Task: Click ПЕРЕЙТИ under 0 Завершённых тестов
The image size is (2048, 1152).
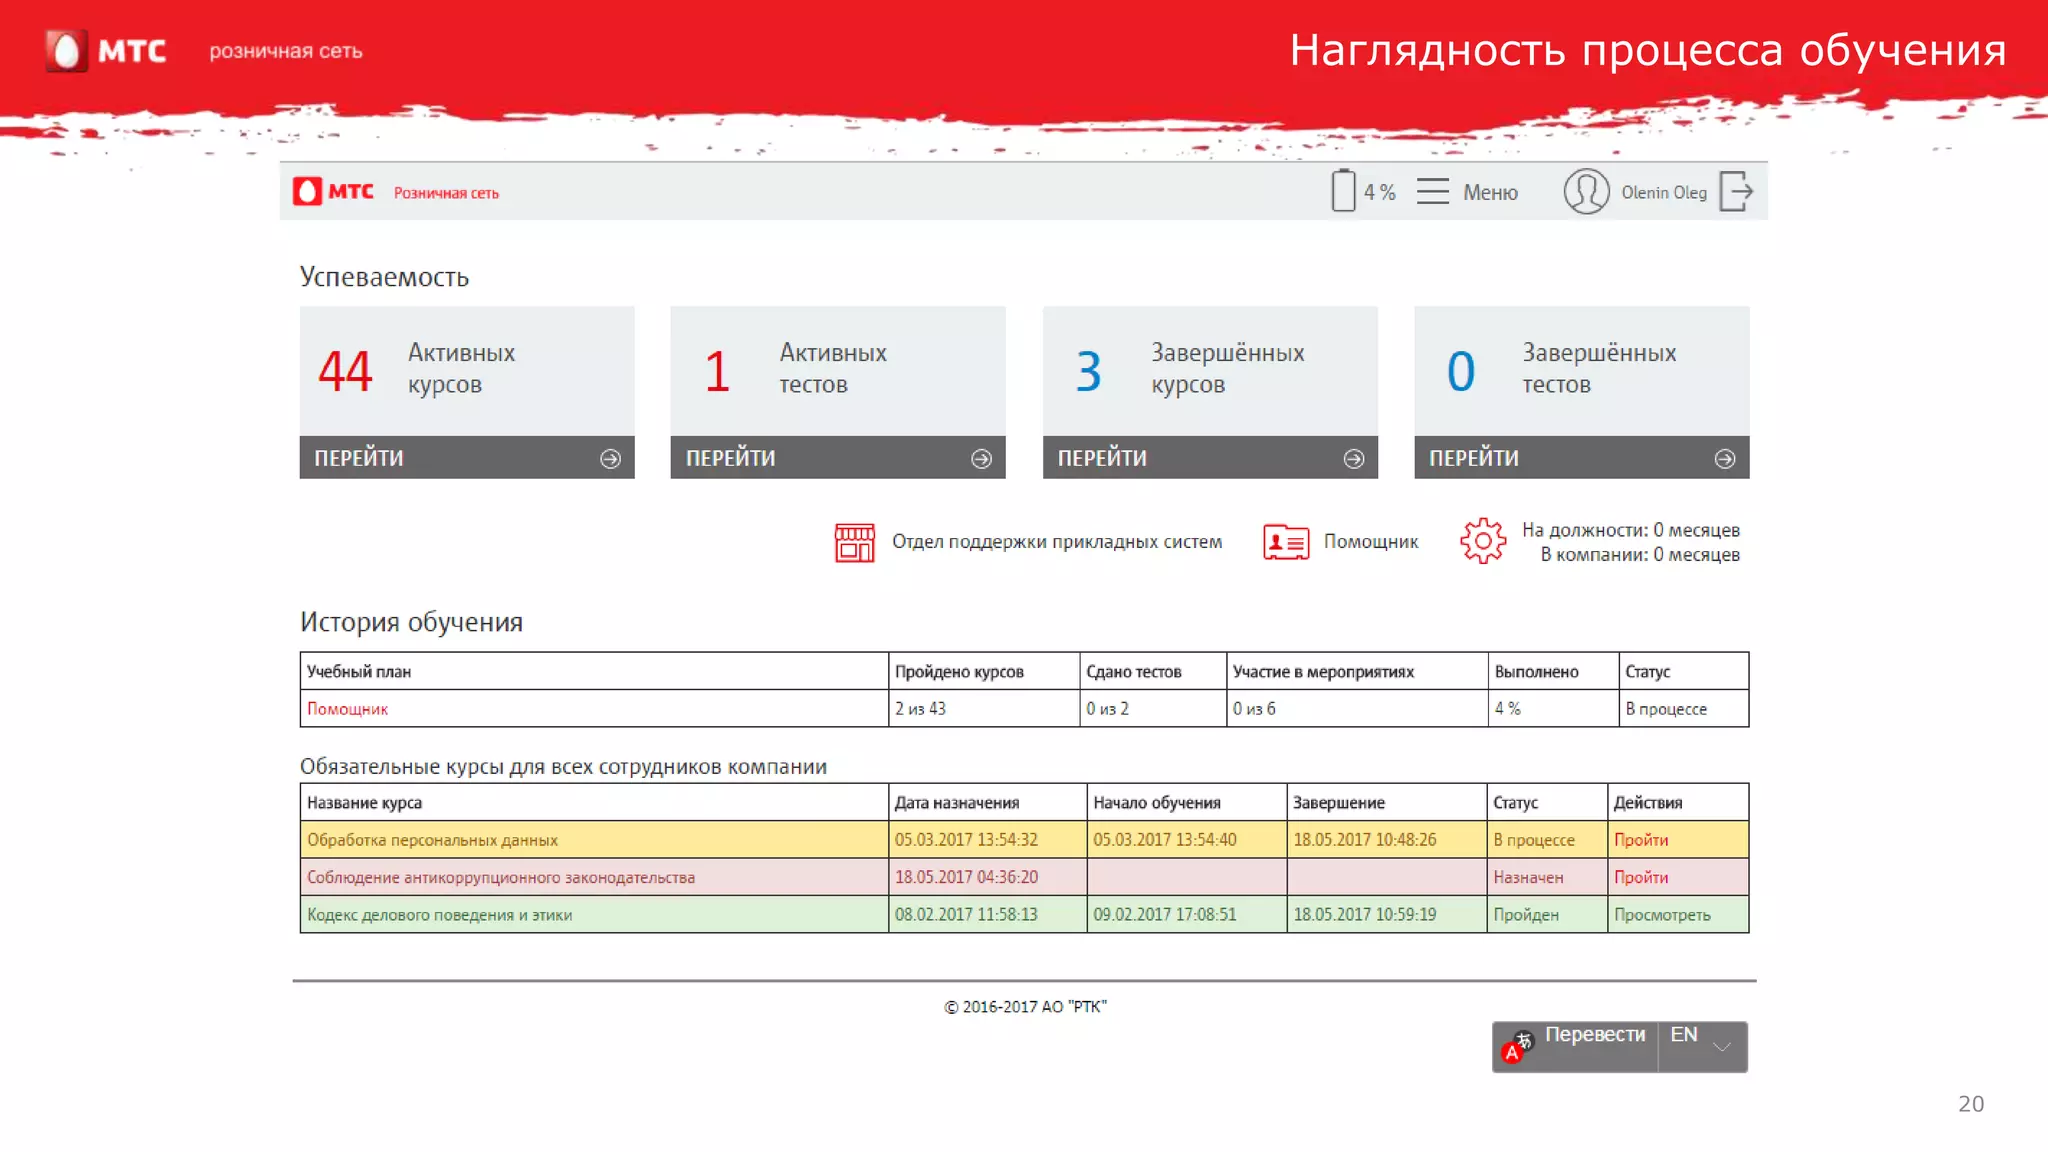Action: coord(1582,458)
